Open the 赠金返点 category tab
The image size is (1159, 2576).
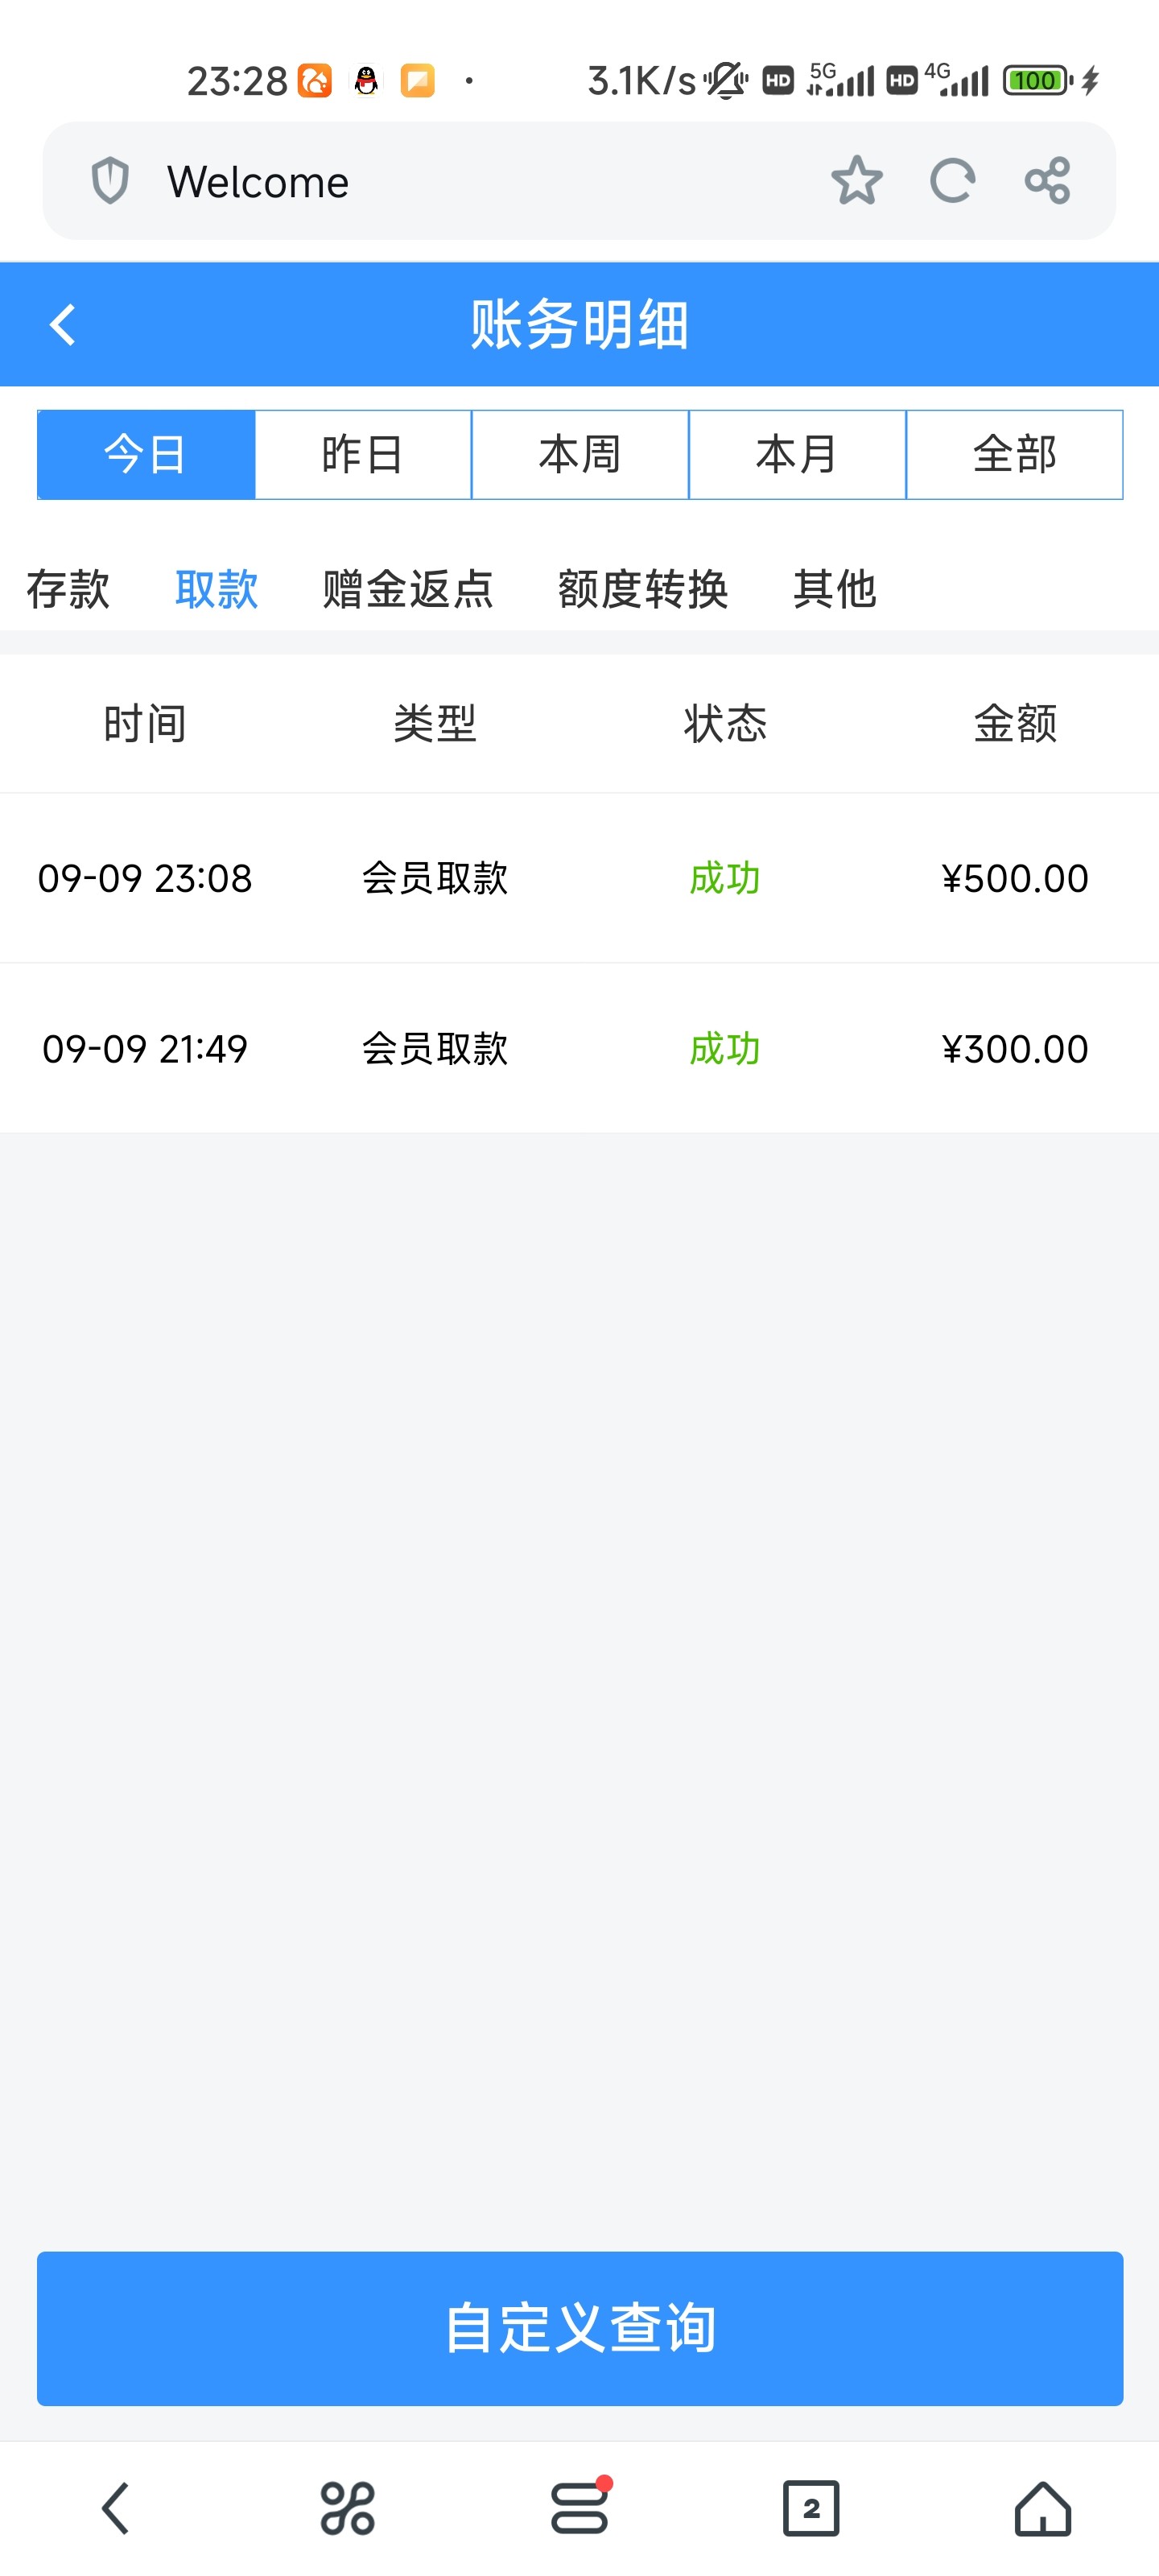click(x=408, y=589)
